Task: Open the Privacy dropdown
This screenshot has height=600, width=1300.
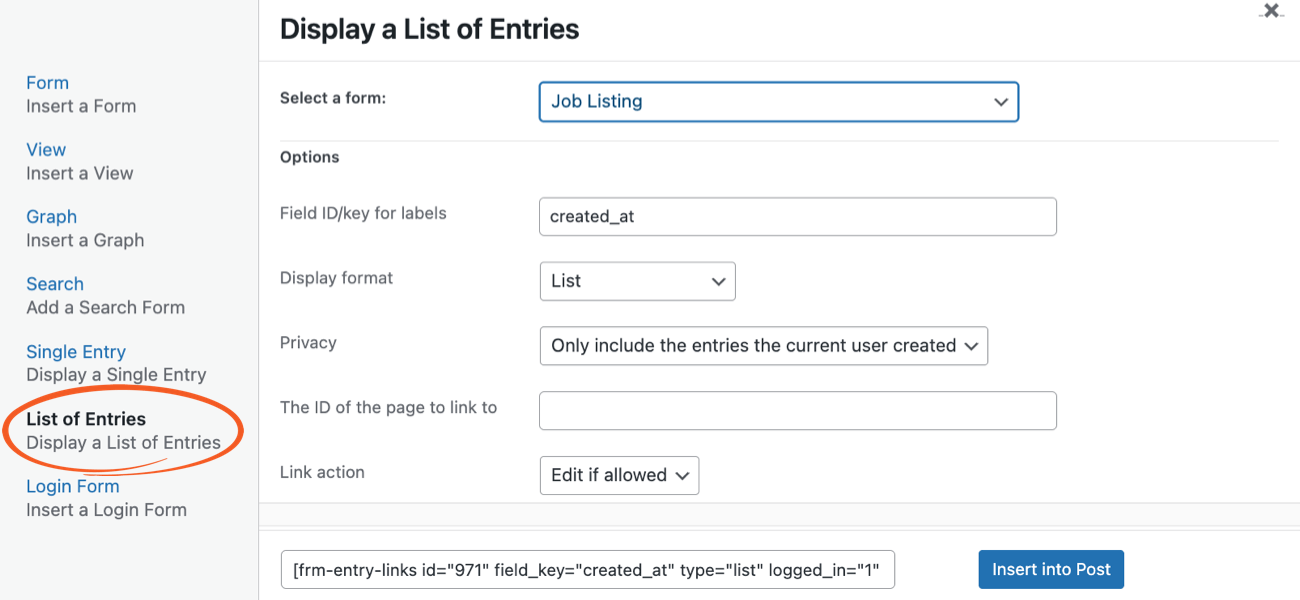Action: tap(763, 346)
